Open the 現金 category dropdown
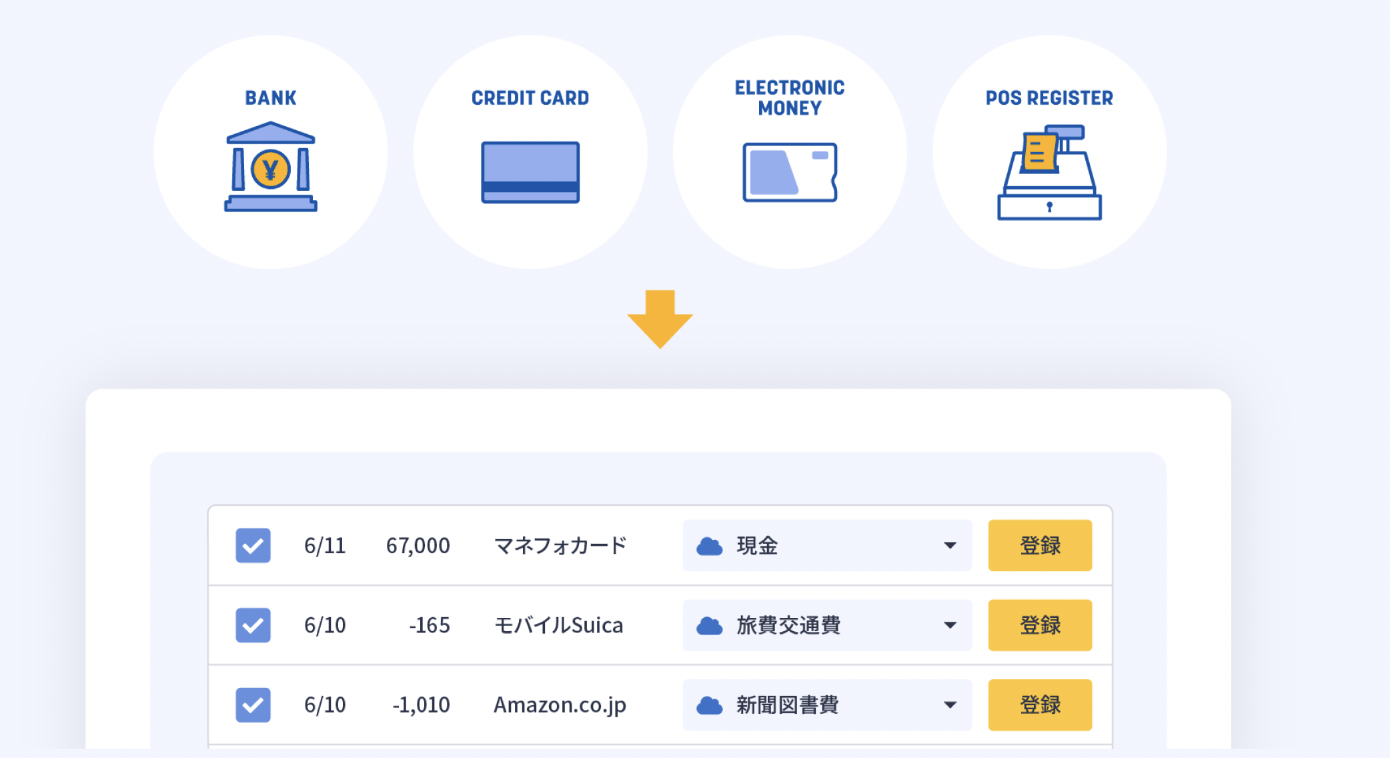1390x758 pixels. [827, 546]
